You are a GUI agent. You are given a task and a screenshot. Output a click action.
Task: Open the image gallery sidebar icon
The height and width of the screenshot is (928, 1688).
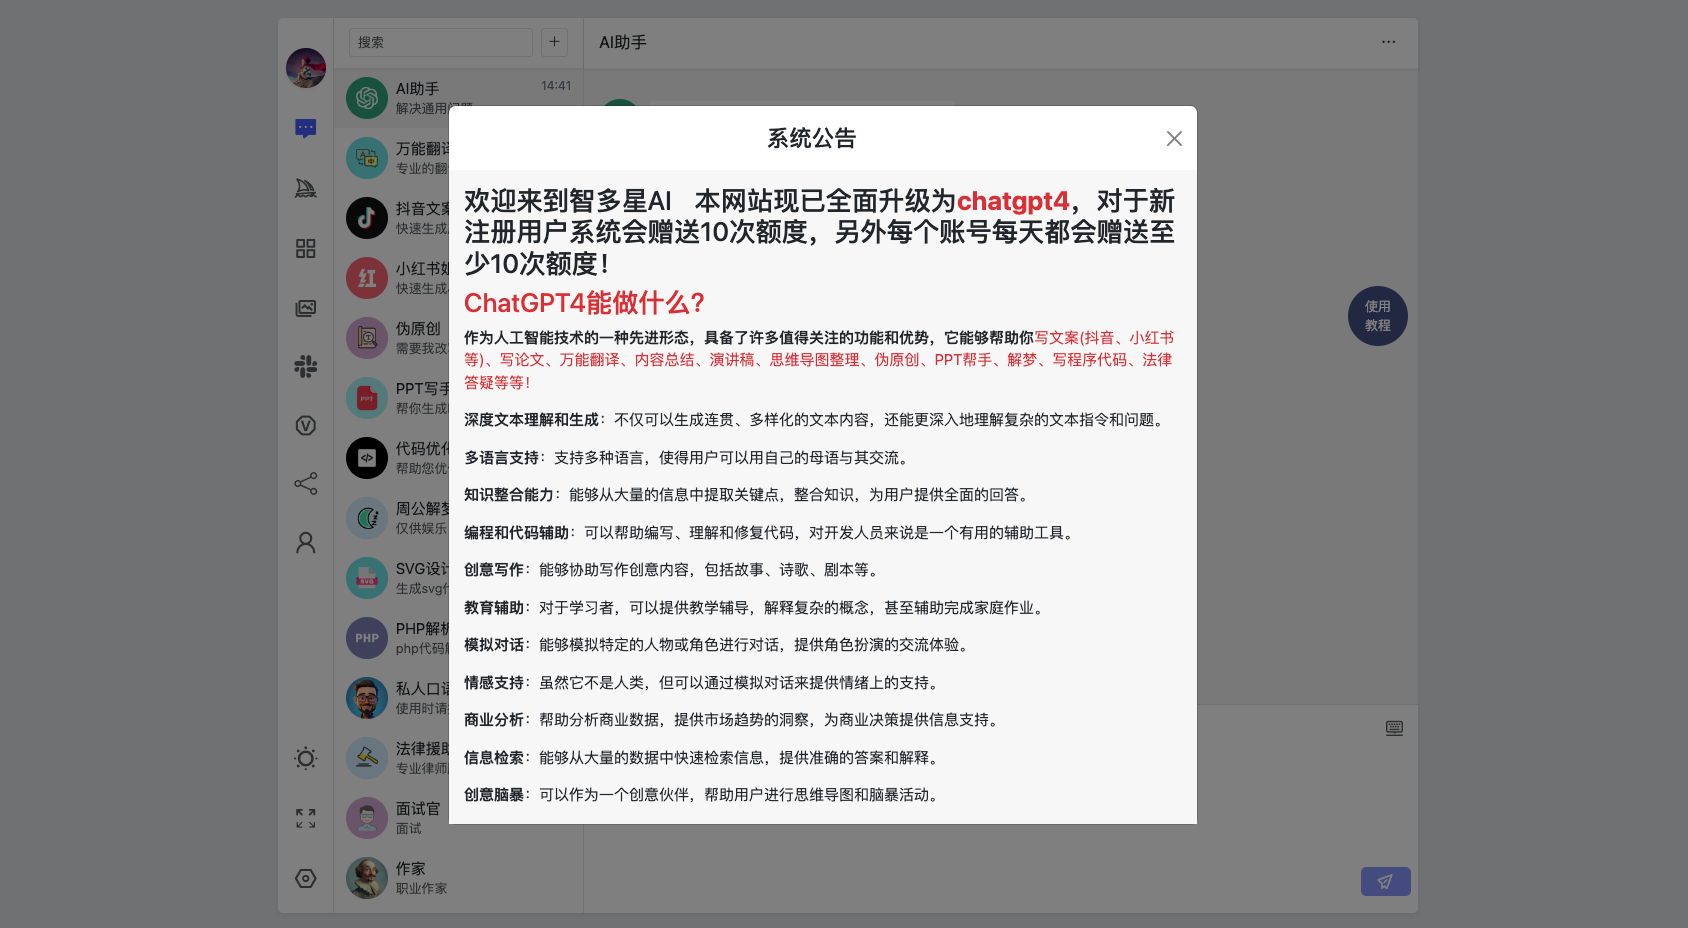(306, 308)
